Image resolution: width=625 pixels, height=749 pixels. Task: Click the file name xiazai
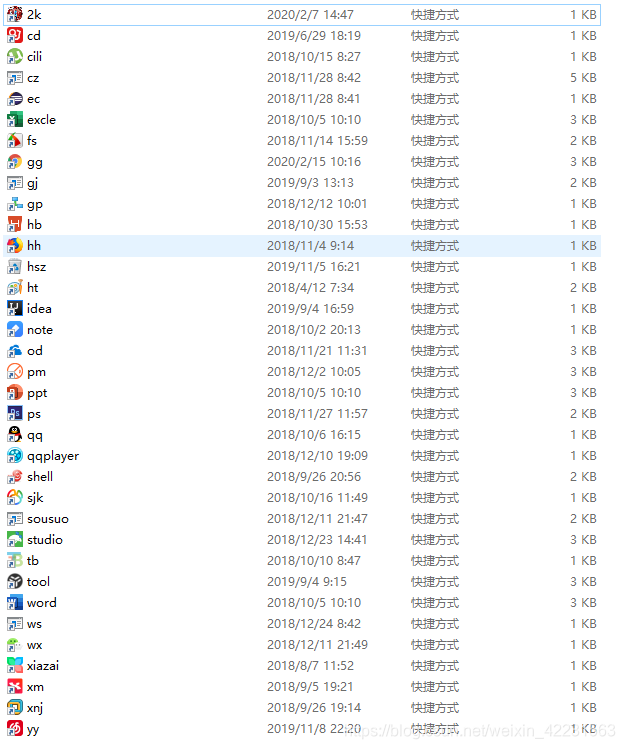point(43,666)
